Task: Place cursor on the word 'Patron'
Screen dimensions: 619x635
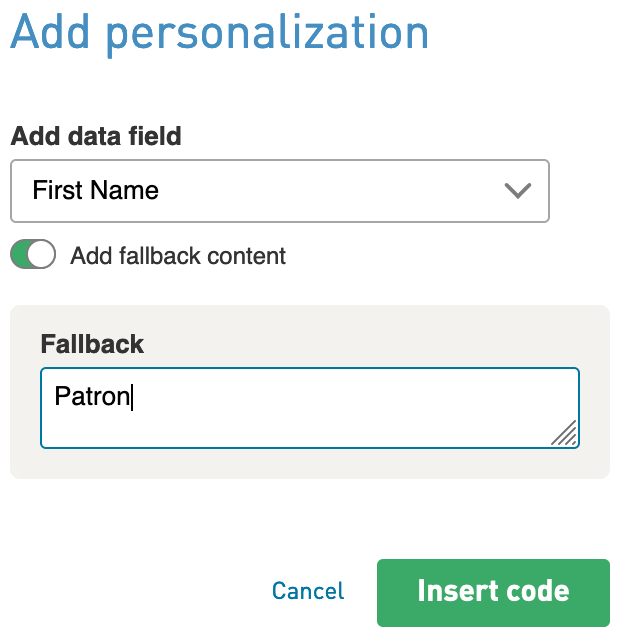Action: [92, 396]
